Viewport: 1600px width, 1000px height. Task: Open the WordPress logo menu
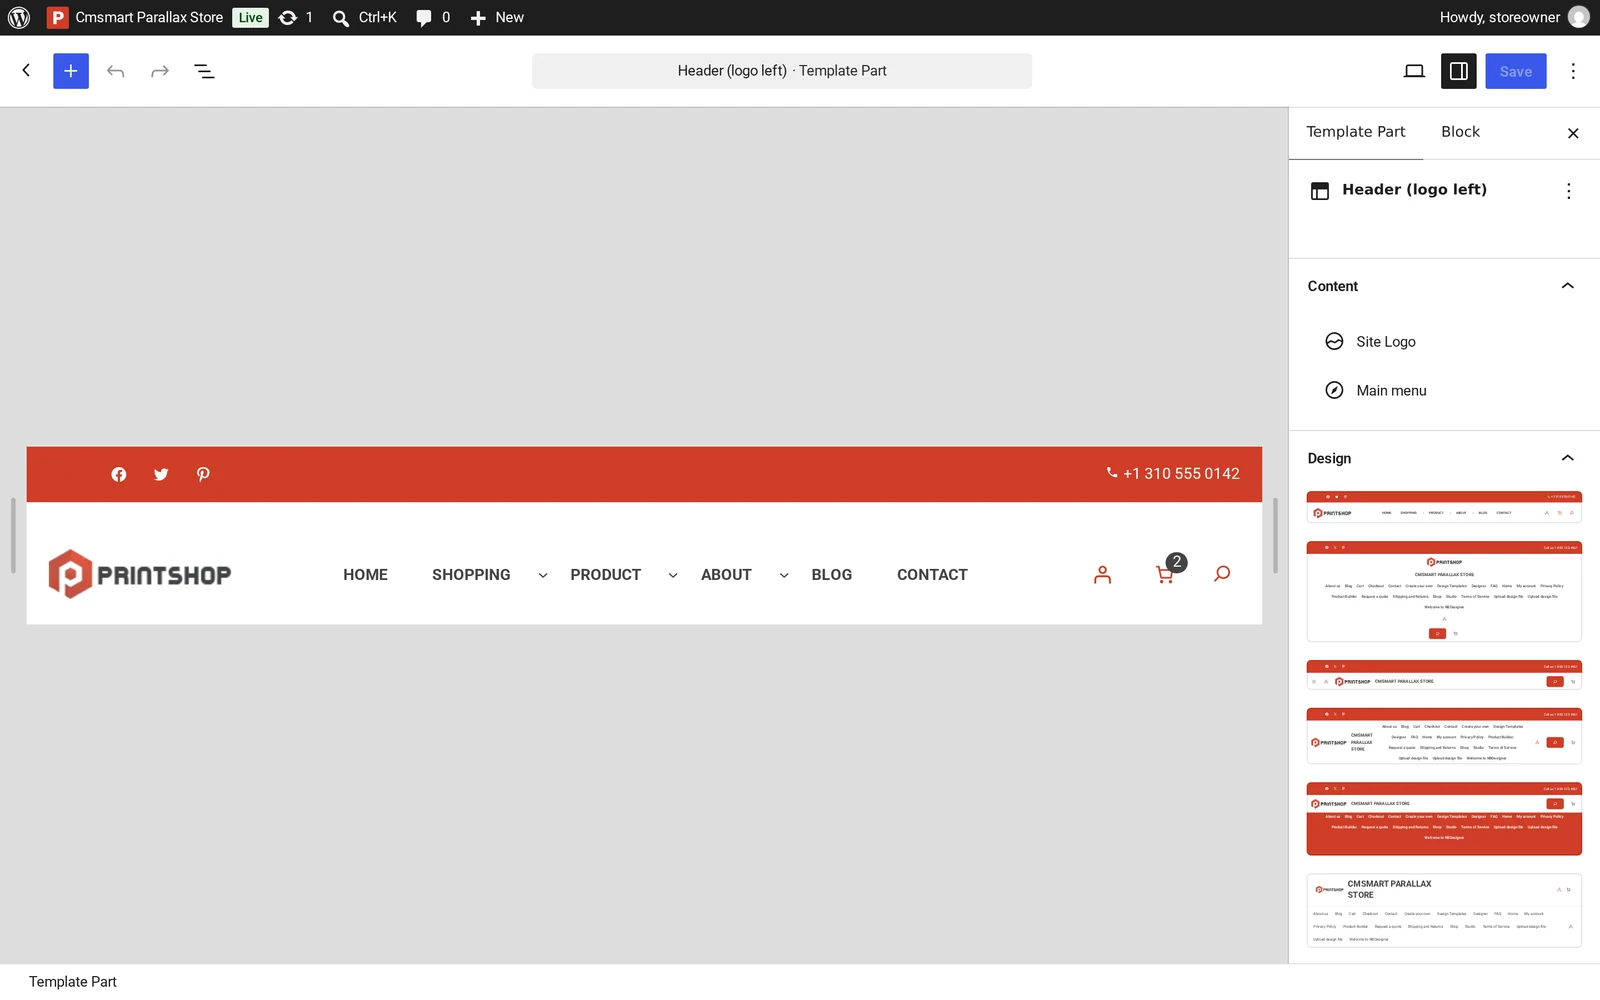[x=19, y=17]
